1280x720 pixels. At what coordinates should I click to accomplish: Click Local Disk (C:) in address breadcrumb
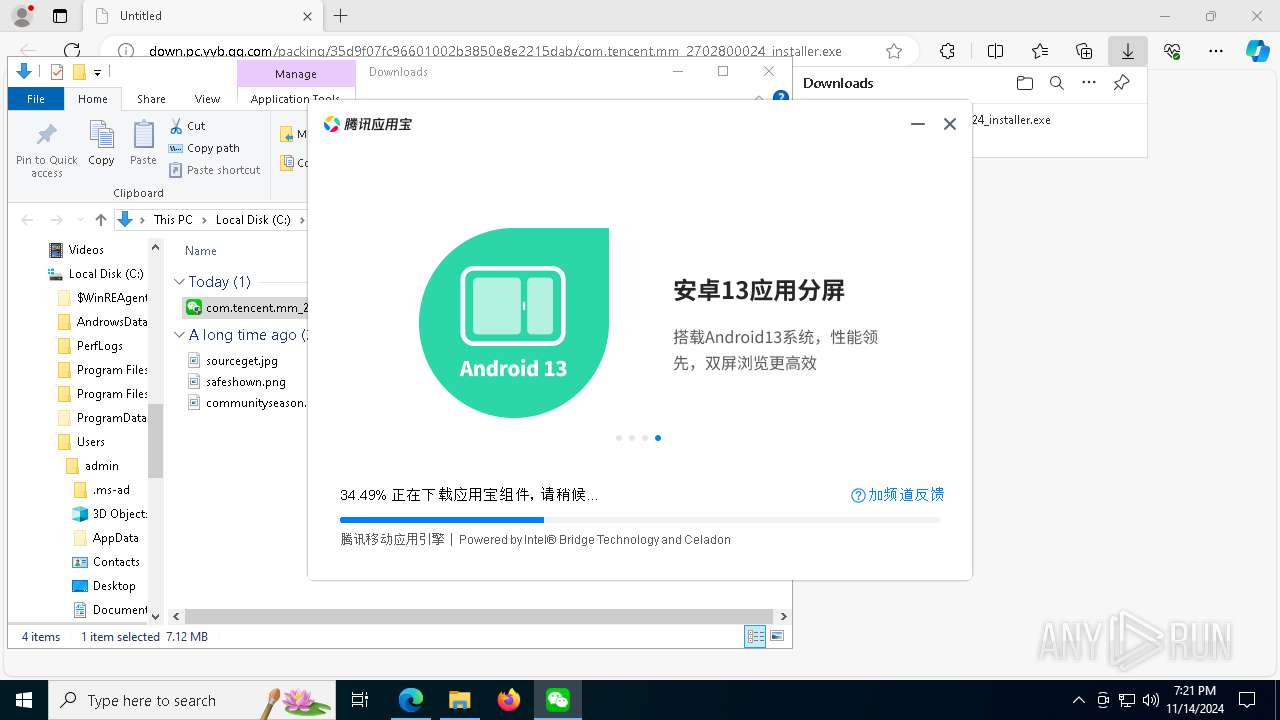coord(253,220)
